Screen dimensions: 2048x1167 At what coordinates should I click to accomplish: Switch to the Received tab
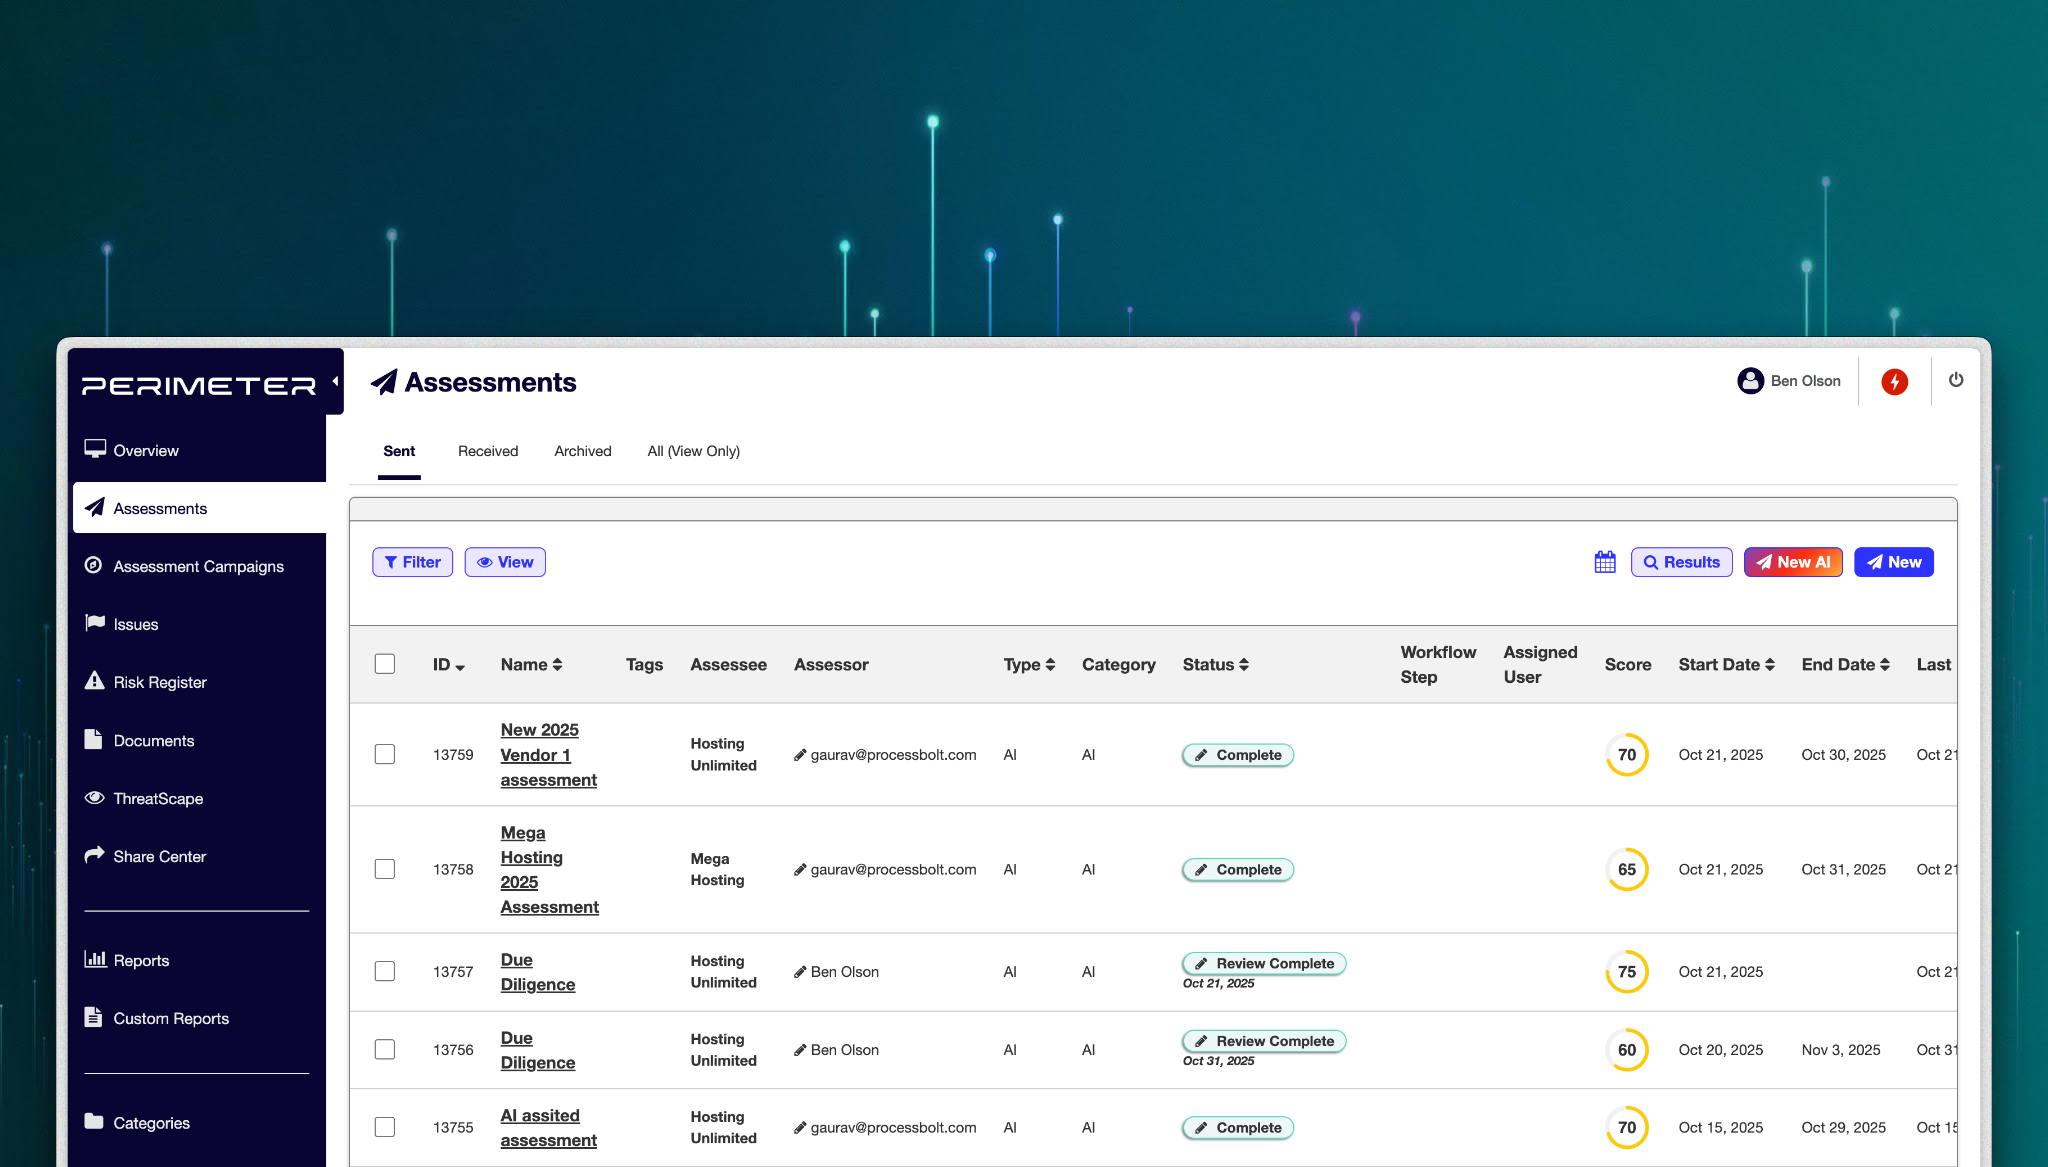(x=488, y=451)
